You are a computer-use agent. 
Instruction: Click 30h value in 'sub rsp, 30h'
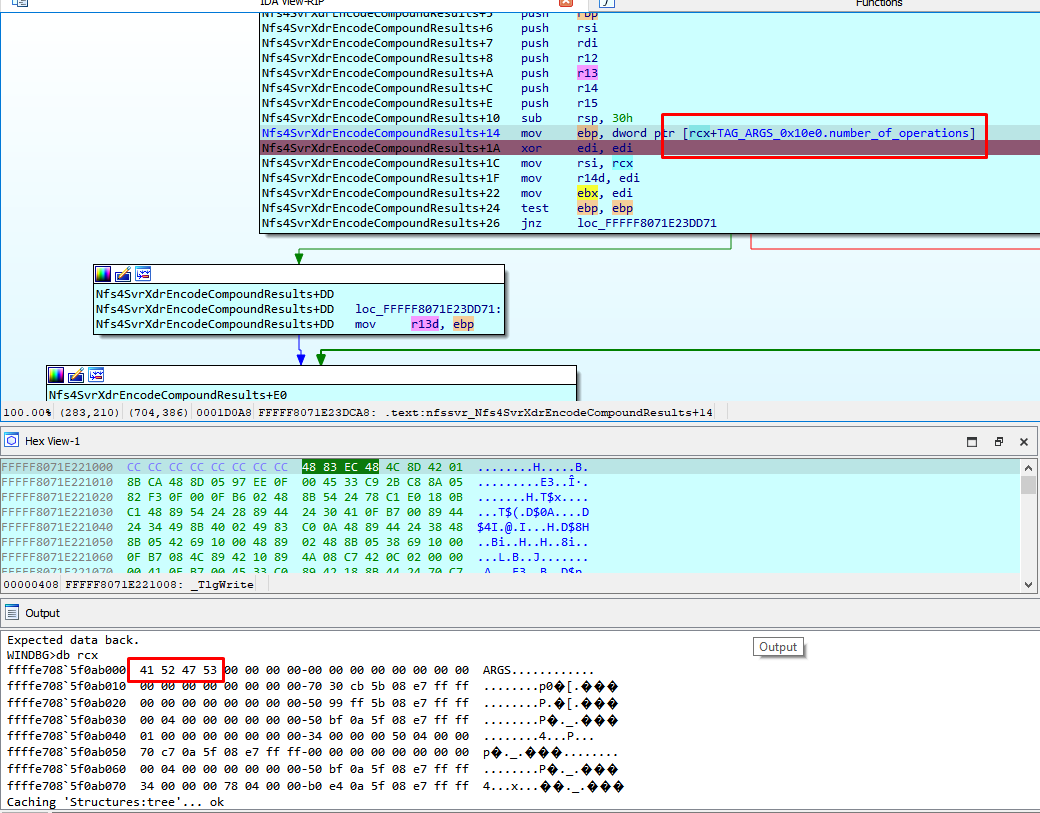(622, 118)
